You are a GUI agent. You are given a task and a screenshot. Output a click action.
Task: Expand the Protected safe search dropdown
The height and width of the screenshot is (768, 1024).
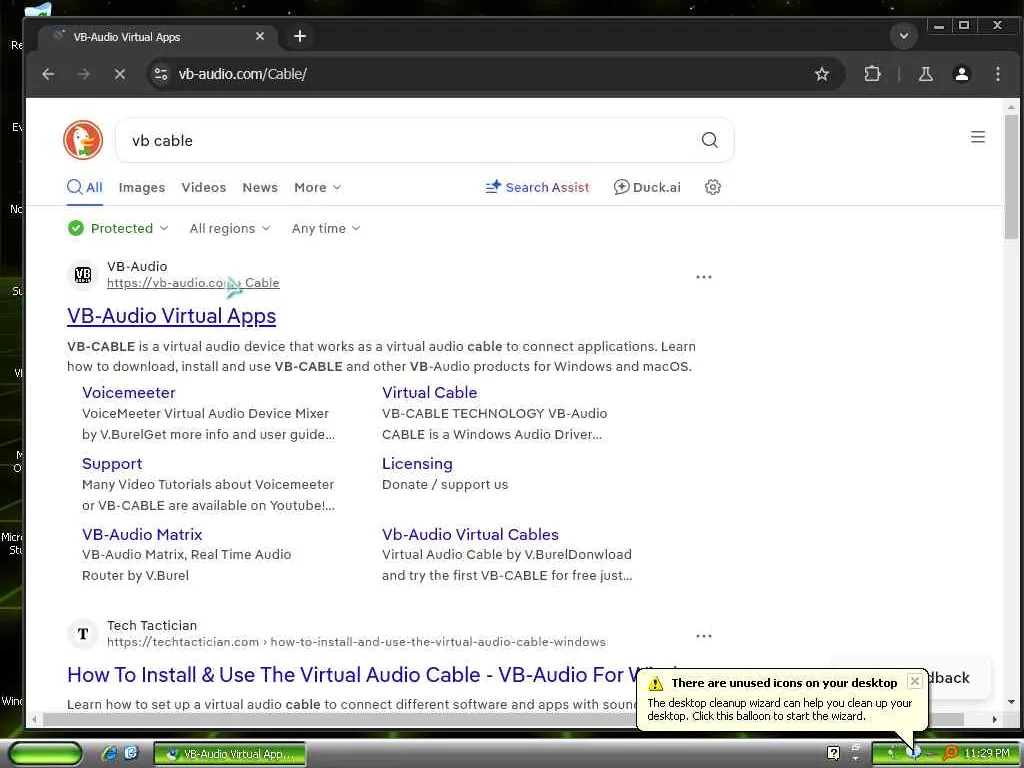(118, 229)
